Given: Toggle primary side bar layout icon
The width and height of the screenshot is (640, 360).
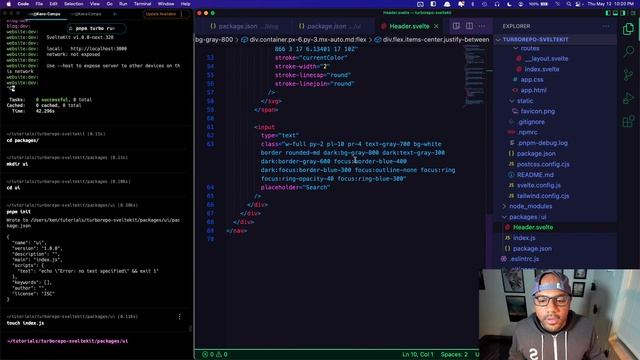Looking at the screenshot, I should 608,13.
